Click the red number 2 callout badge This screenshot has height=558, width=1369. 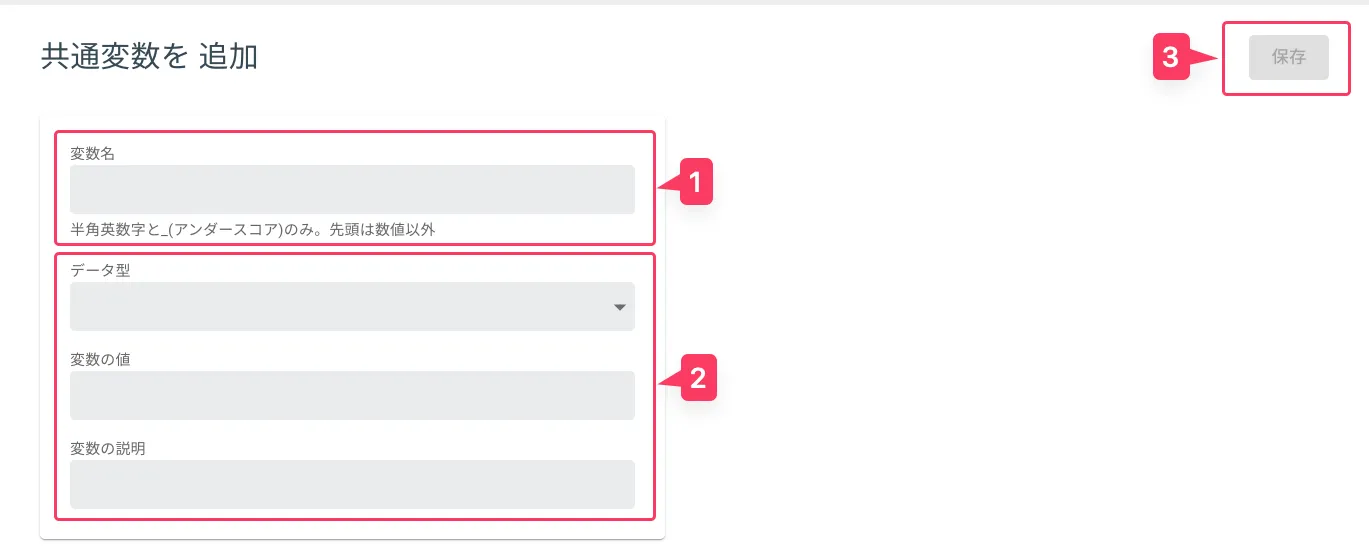point(699,378)
